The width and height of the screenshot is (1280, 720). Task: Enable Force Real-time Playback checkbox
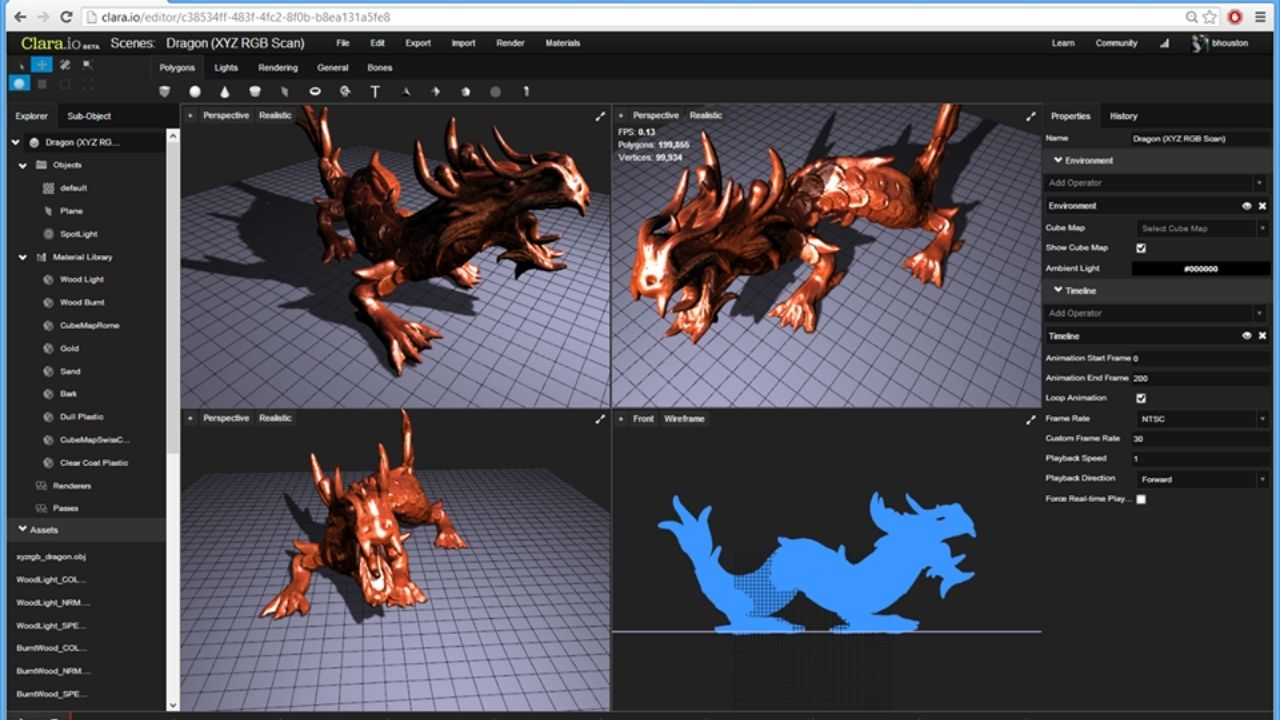1141,499
